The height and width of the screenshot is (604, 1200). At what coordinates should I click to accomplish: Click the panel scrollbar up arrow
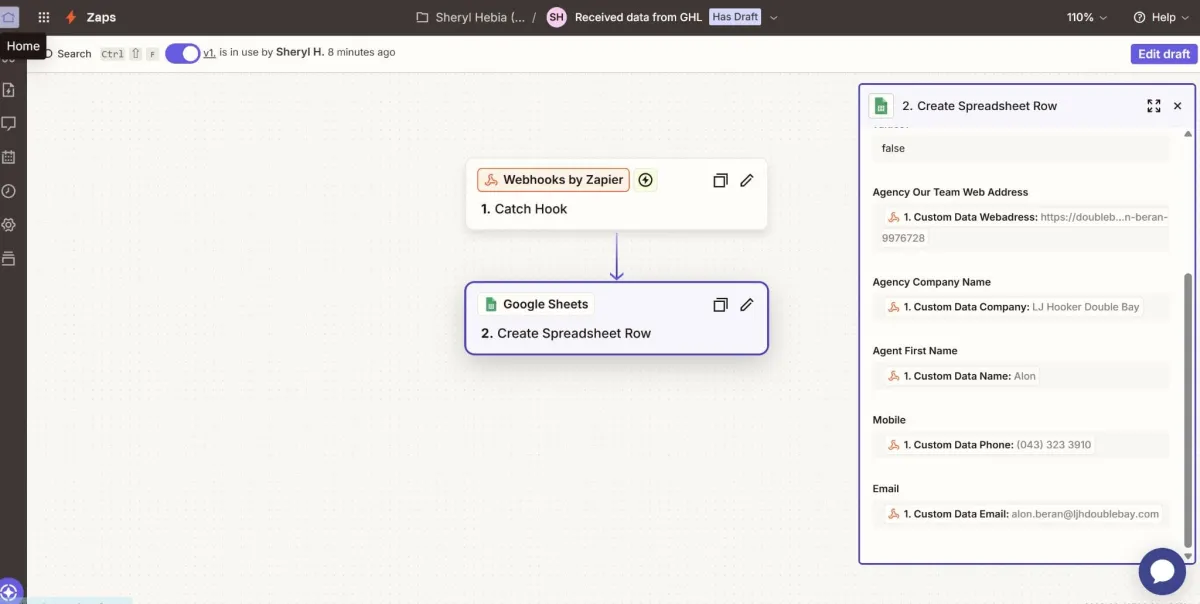click(1188, 133)
